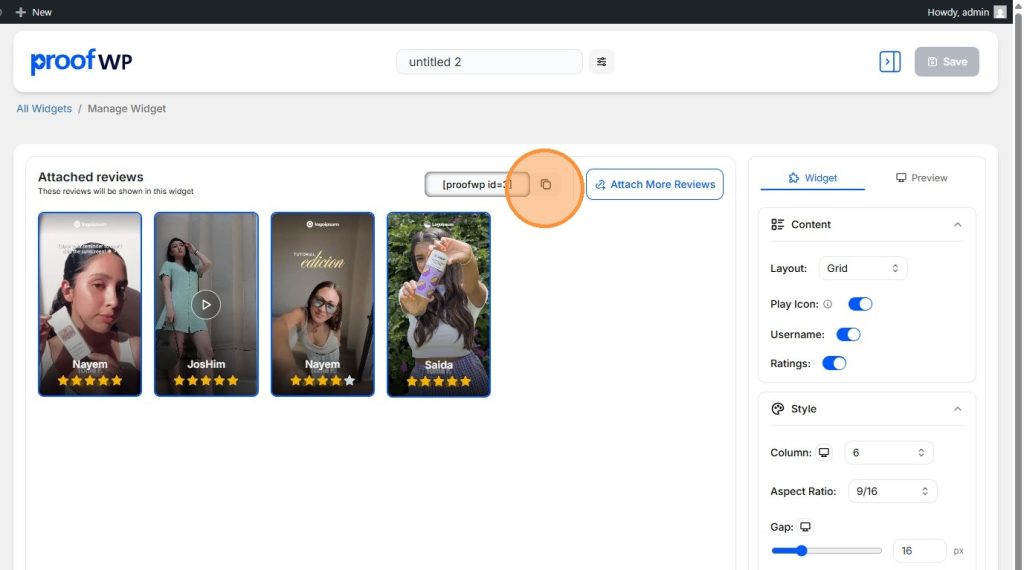Click the desktop device icon beside Column
The image size is (1024, 570).
click(824, 452)
